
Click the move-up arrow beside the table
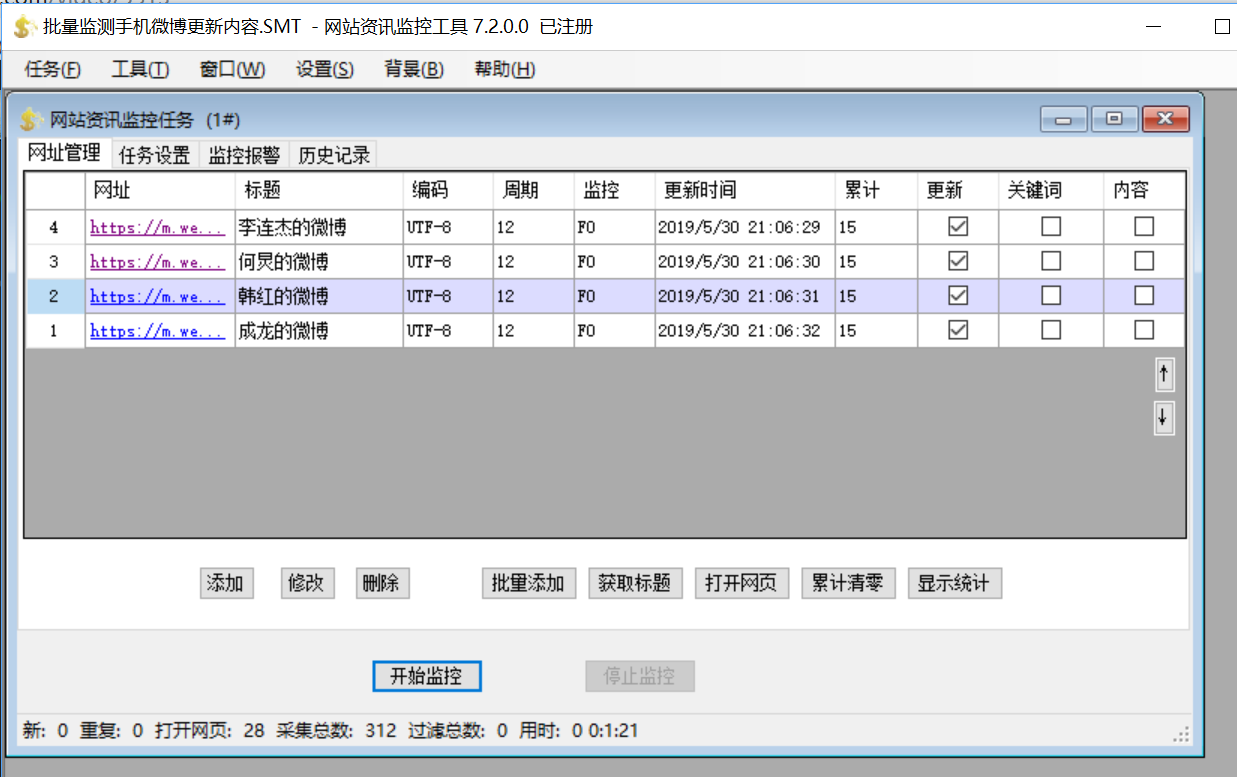click(x=1163, y=375)
